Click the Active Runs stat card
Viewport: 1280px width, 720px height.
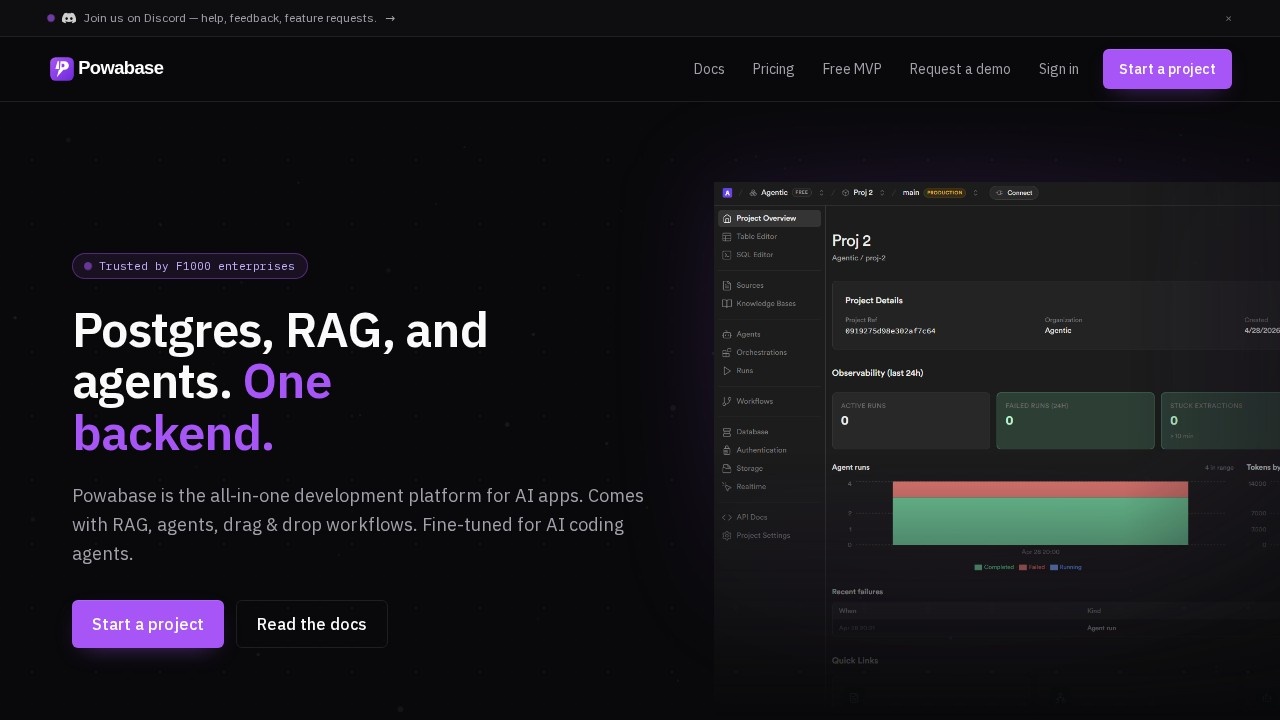(911, 420)
